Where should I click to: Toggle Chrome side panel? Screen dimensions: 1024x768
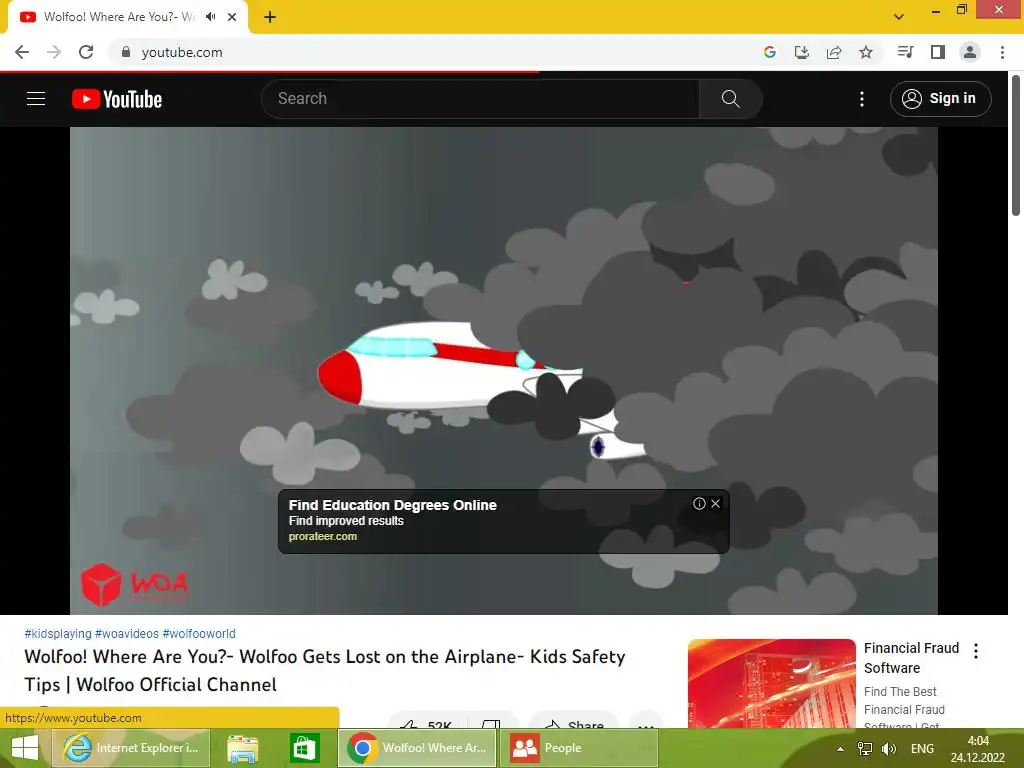[x=938, y=52]
